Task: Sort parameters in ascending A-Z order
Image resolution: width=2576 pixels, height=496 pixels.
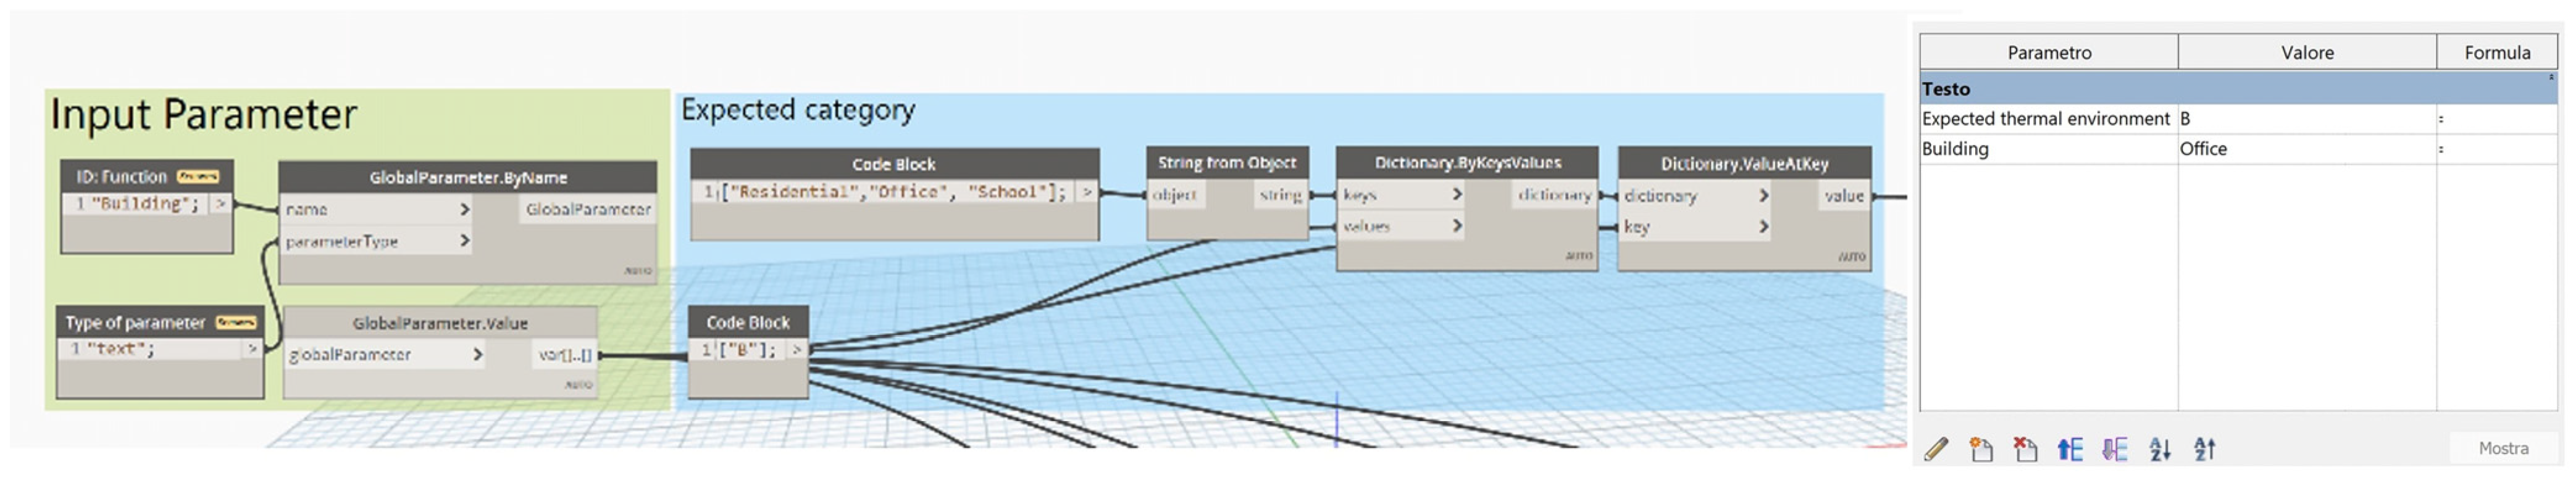Action: point(2159,449)
